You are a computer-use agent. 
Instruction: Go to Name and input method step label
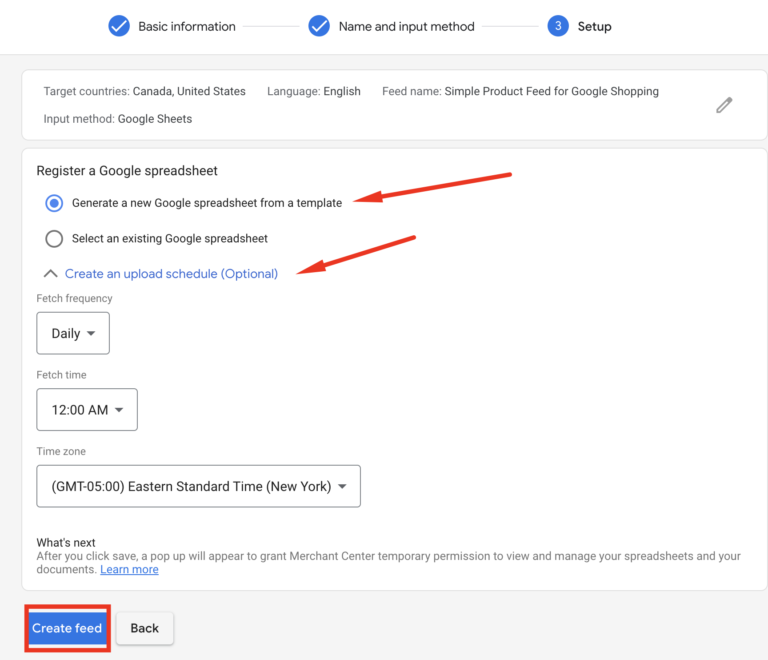tap(407, 26)
